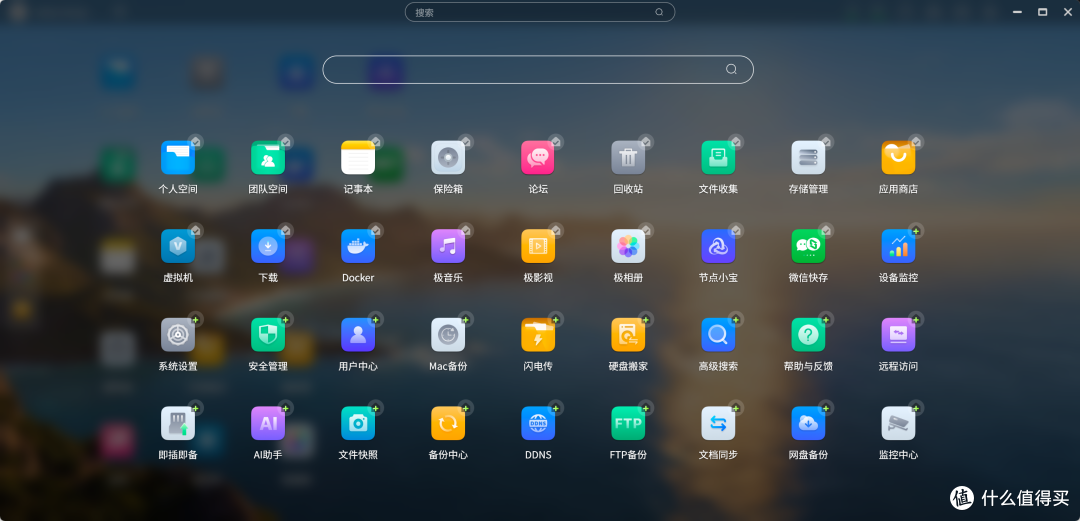The width and height of the screenshot is (1080, 521).
Task: Launch the 极相册 photo album
Action: pyautogui.click(x=628, y=246)
